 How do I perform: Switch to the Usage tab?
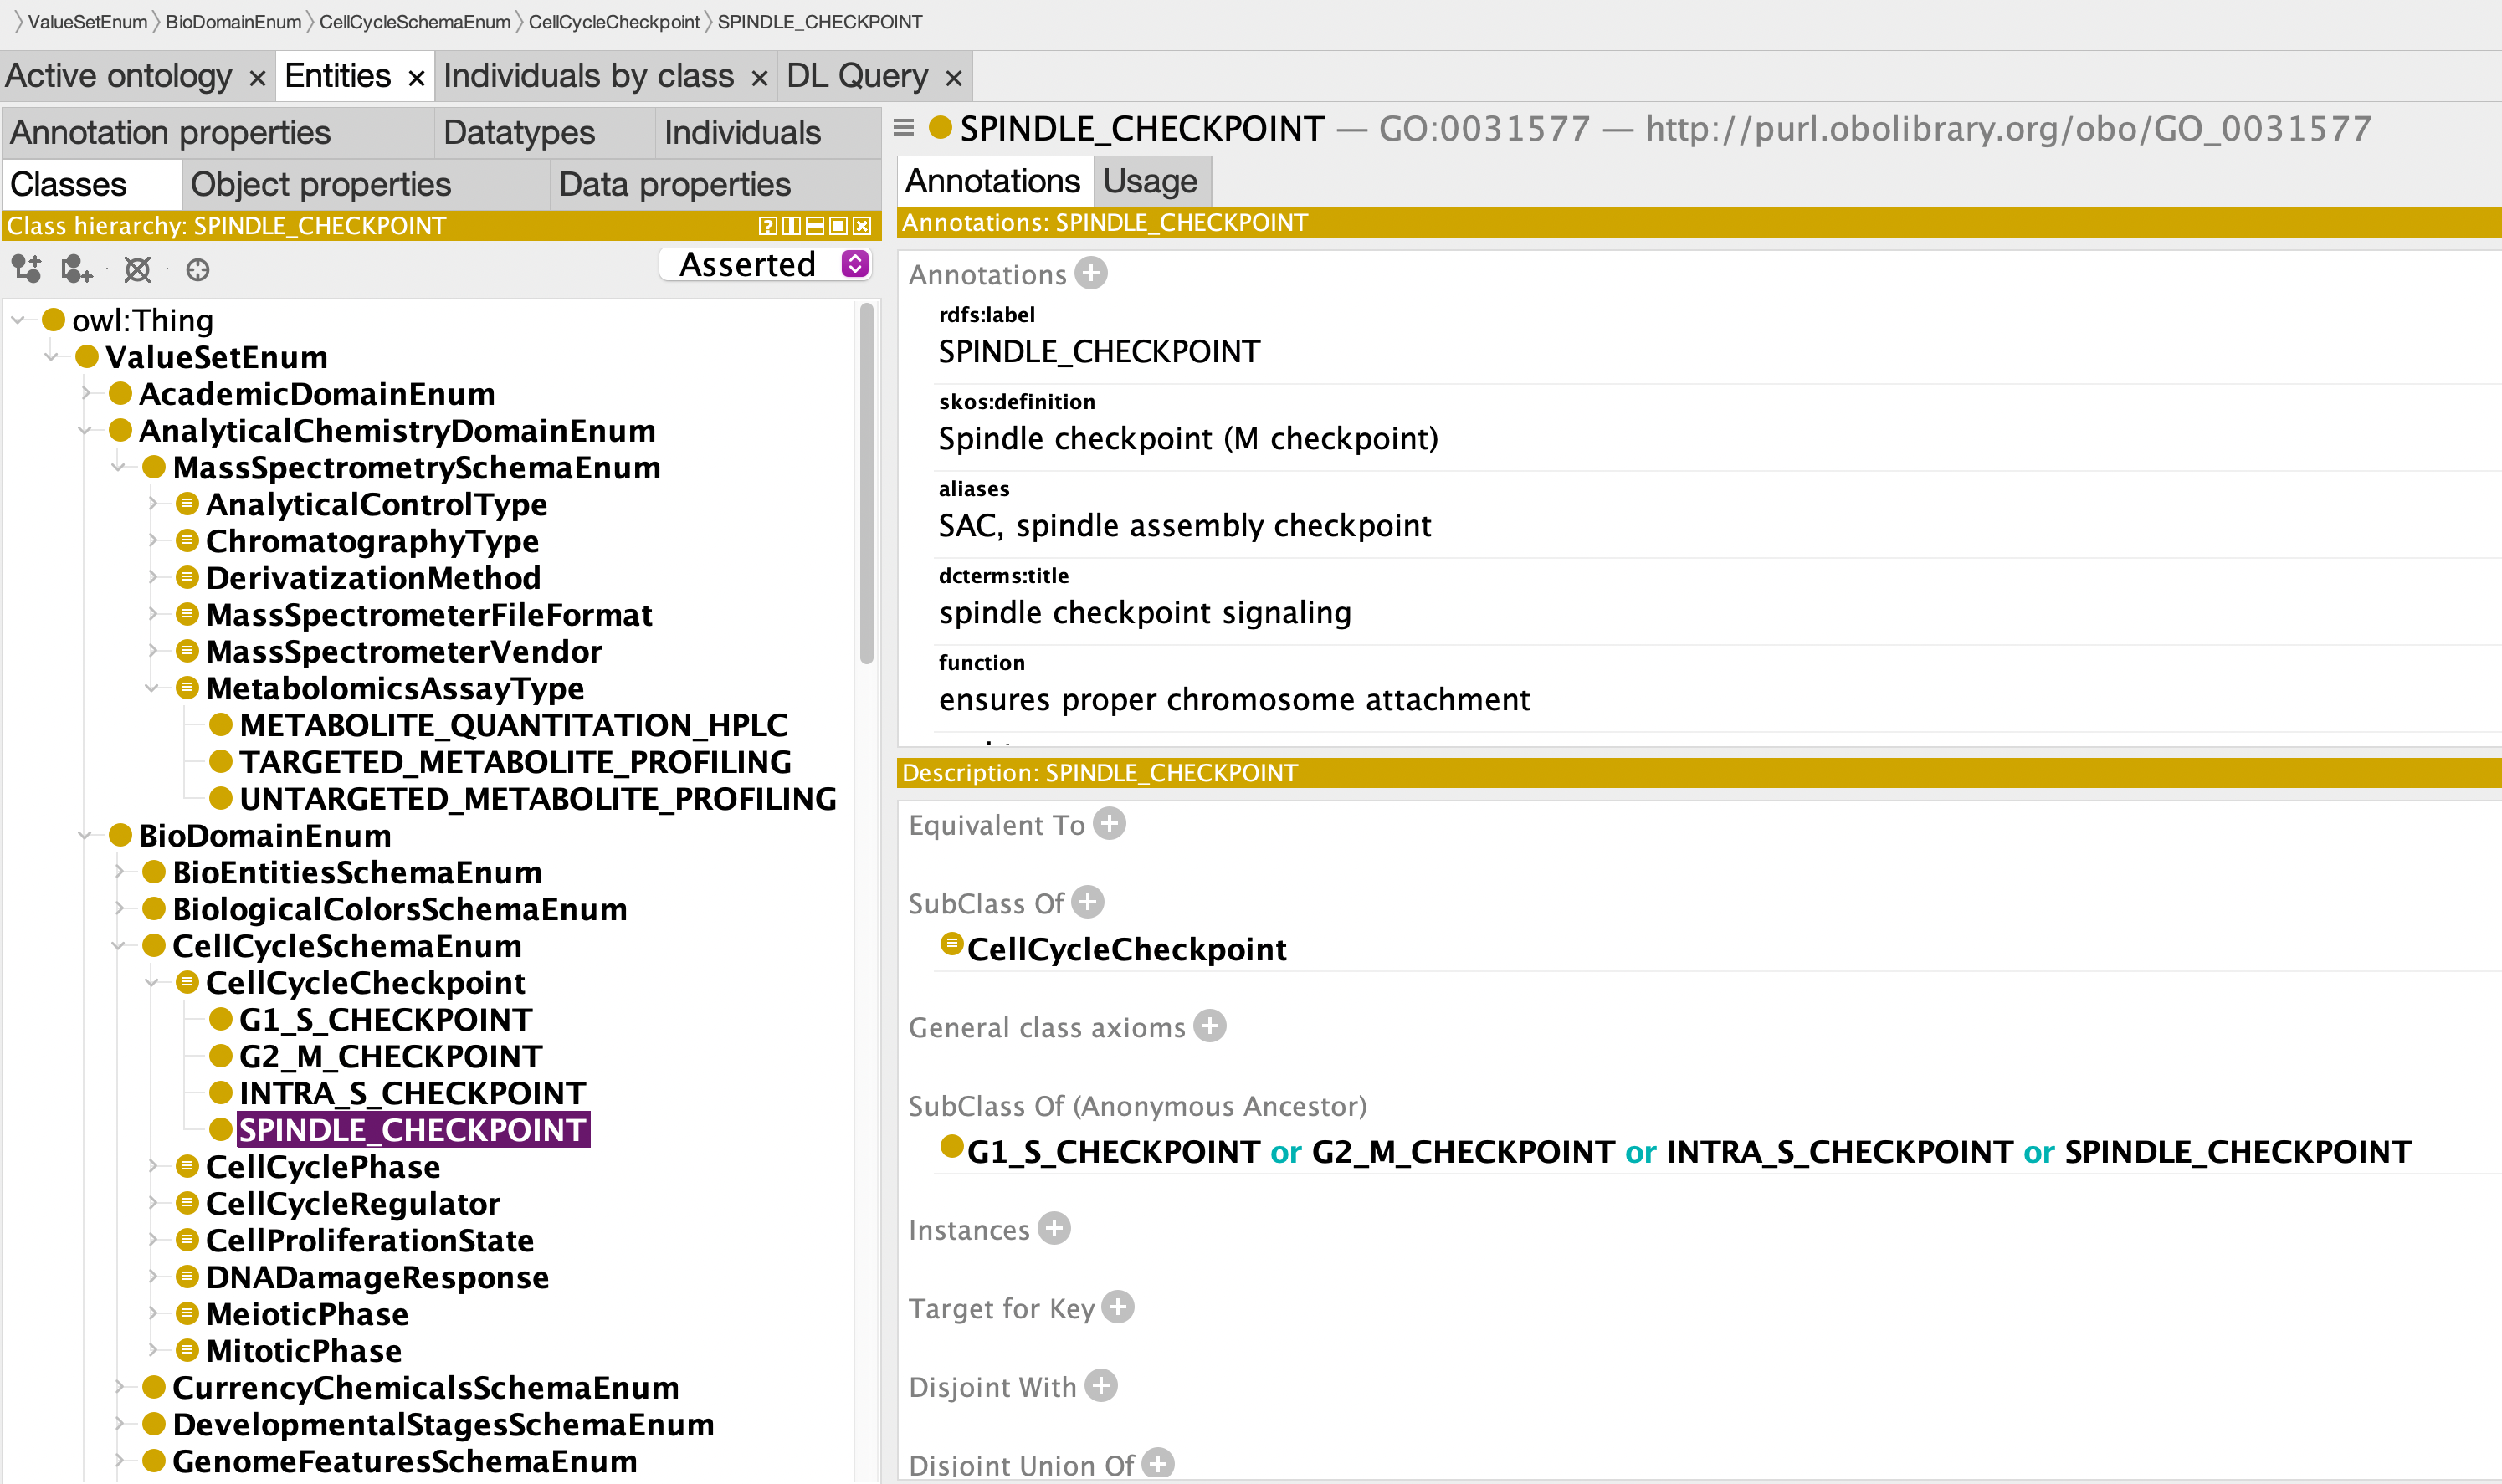(1150, 181)
